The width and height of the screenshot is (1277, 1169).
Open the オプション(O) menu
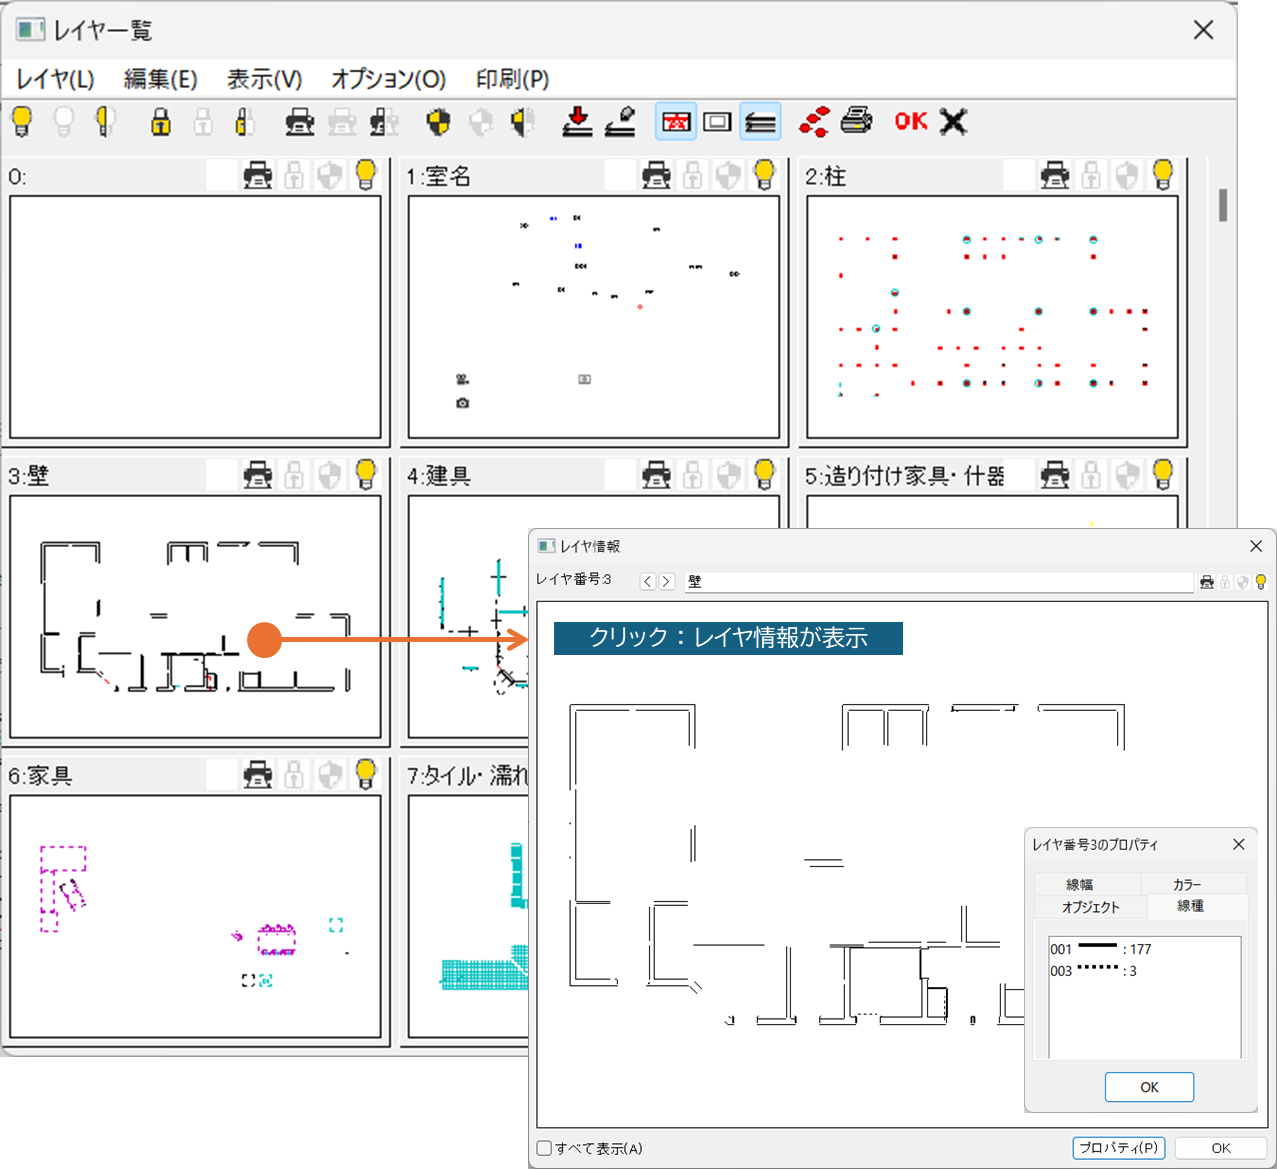tap(388, 79)
